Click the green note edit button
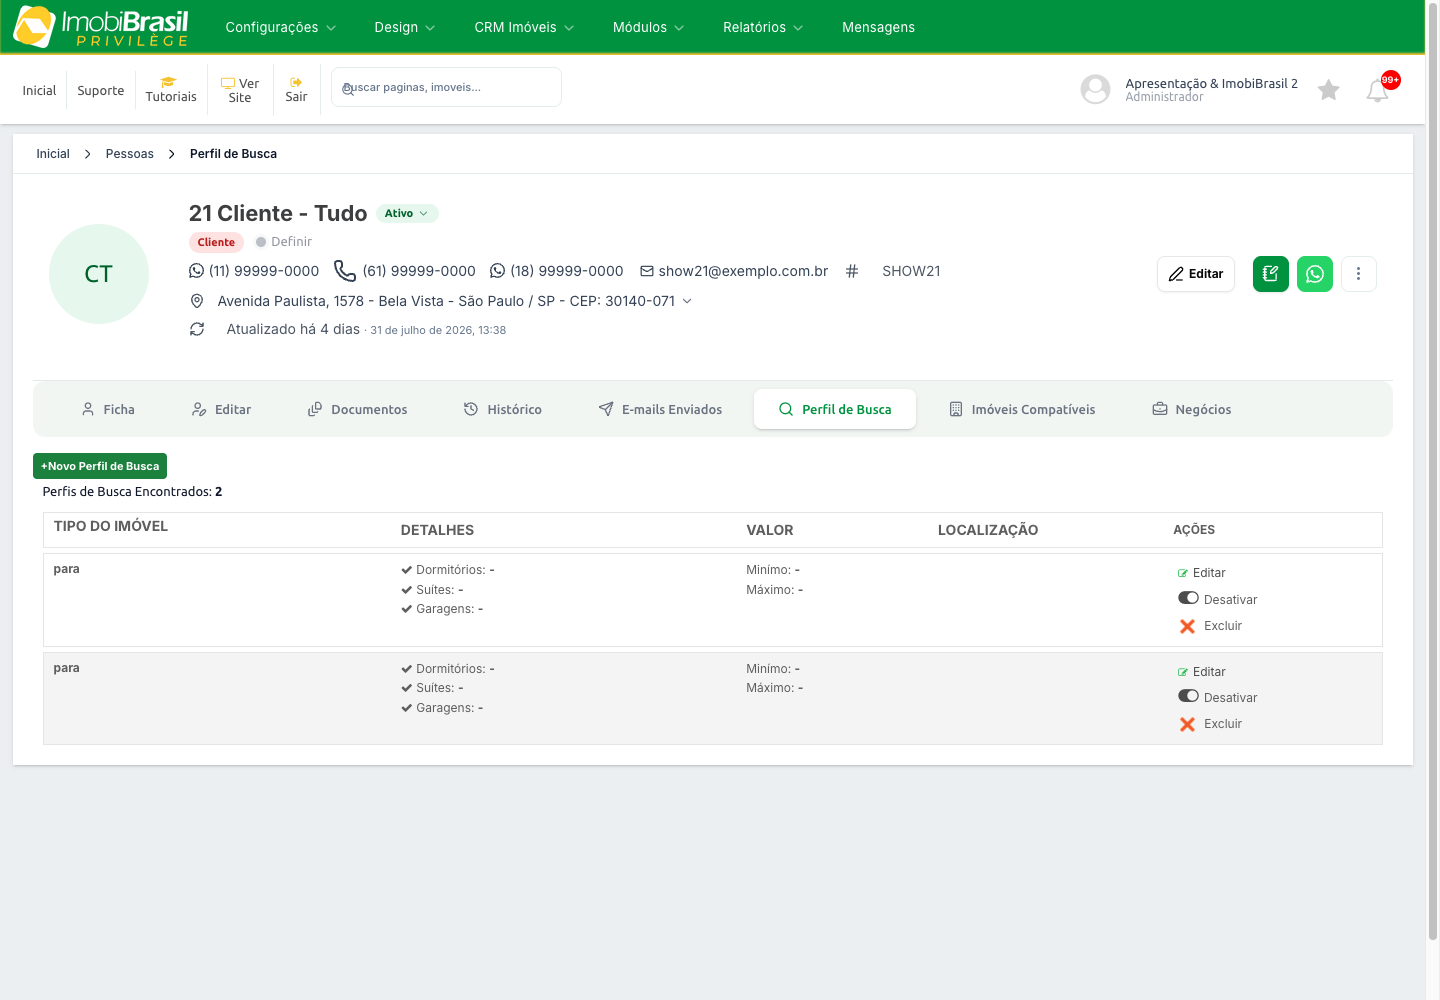The width and height of the screenshot is (1440, 1000). 1271,274
